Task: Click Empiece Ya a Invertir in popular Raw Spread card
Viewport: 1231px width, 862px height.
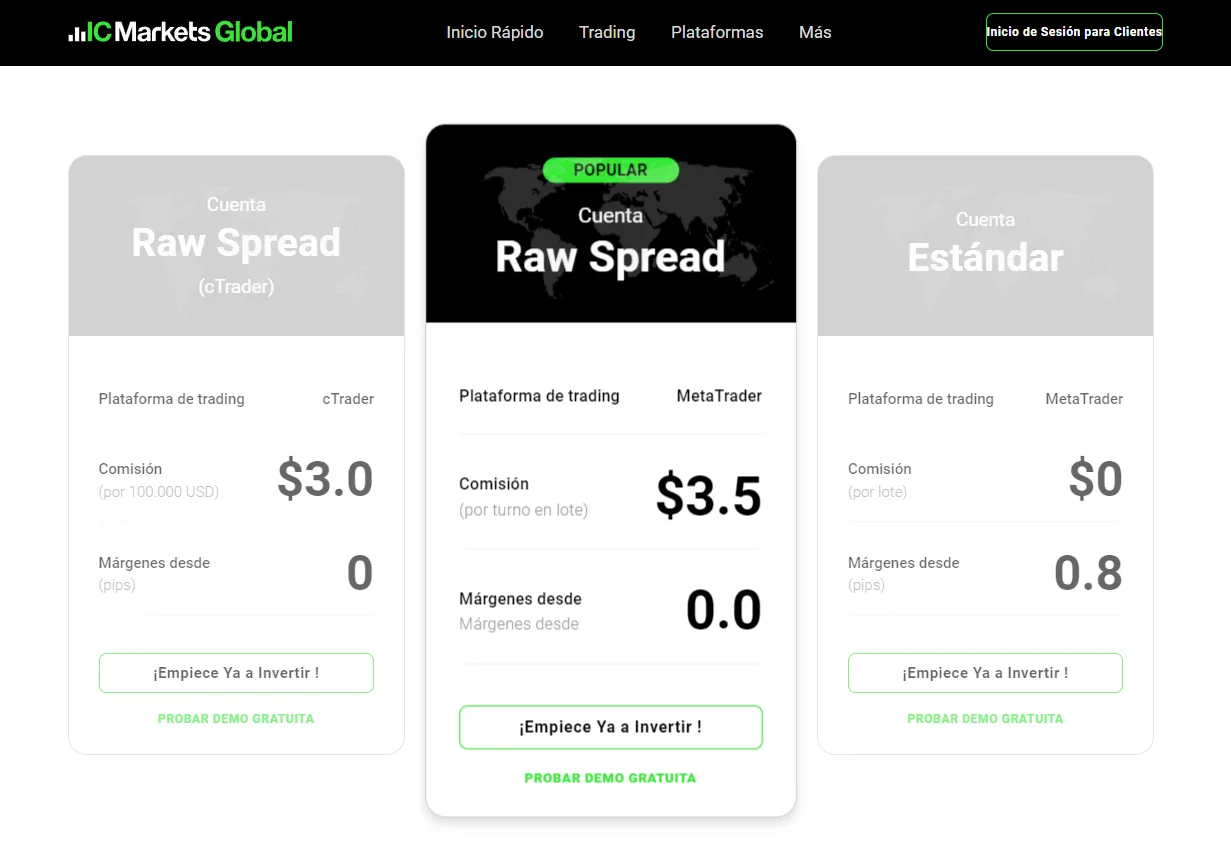Action: tap(611, 727)
